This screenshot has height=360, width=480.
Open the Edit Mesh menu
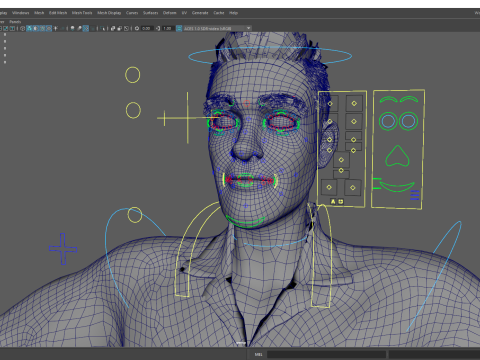pos(58,13)
